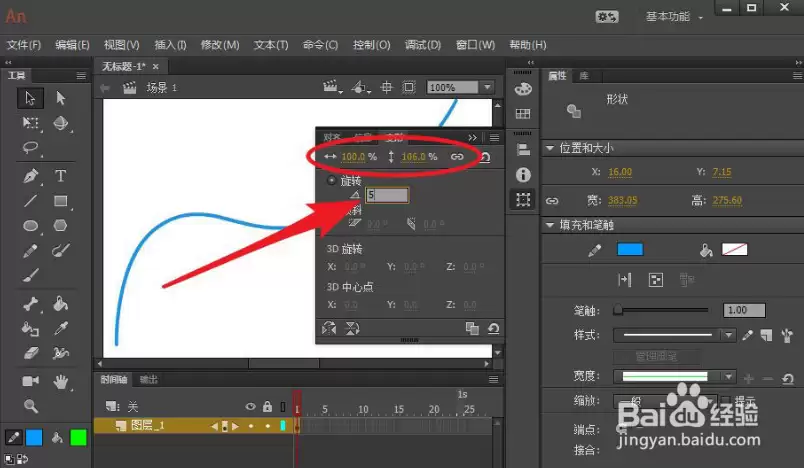Screen dimensions: 804x468
Task: Open the Output (输出) tab
Action: [149, 379]
